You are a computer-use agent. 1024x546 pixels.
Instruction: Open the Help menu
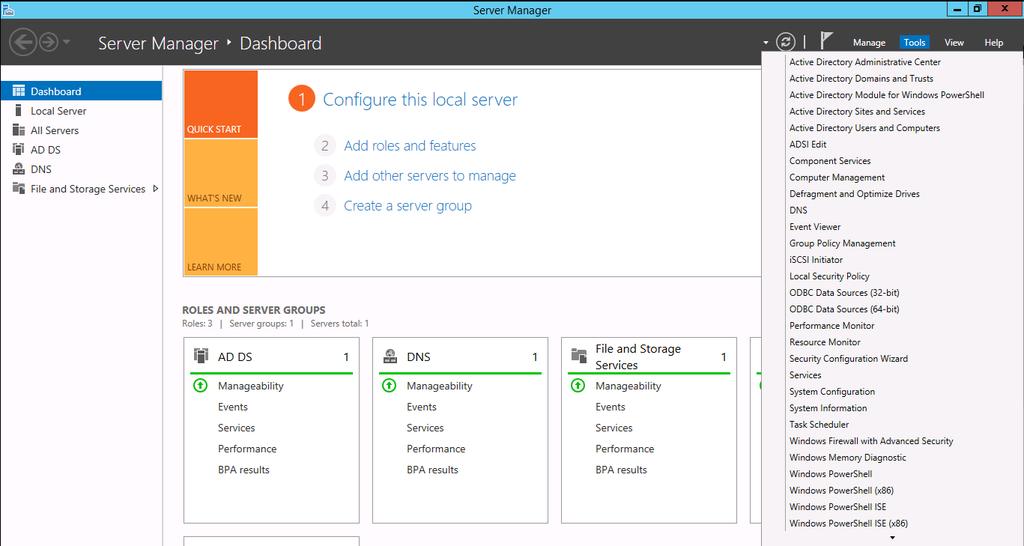click(x=994, y=42)
